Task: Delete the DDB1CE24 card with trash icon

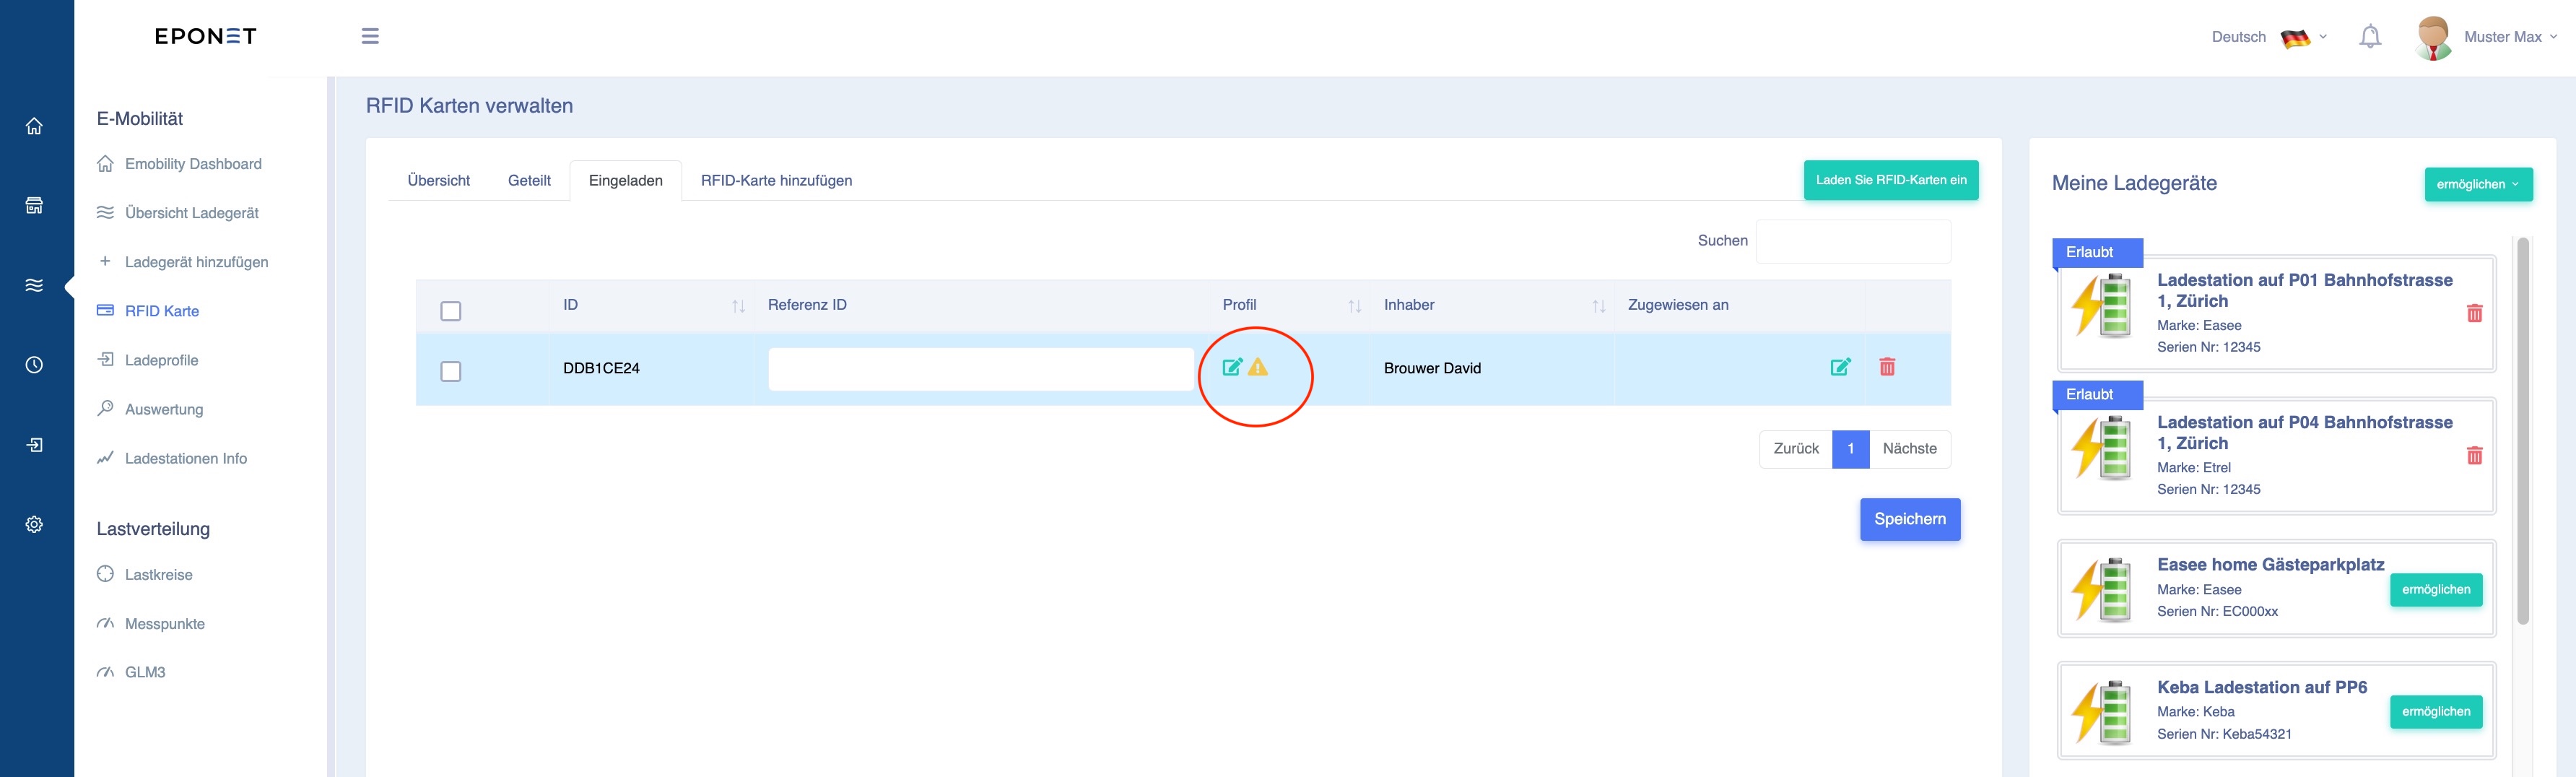Action: [x=1887, y=367]
